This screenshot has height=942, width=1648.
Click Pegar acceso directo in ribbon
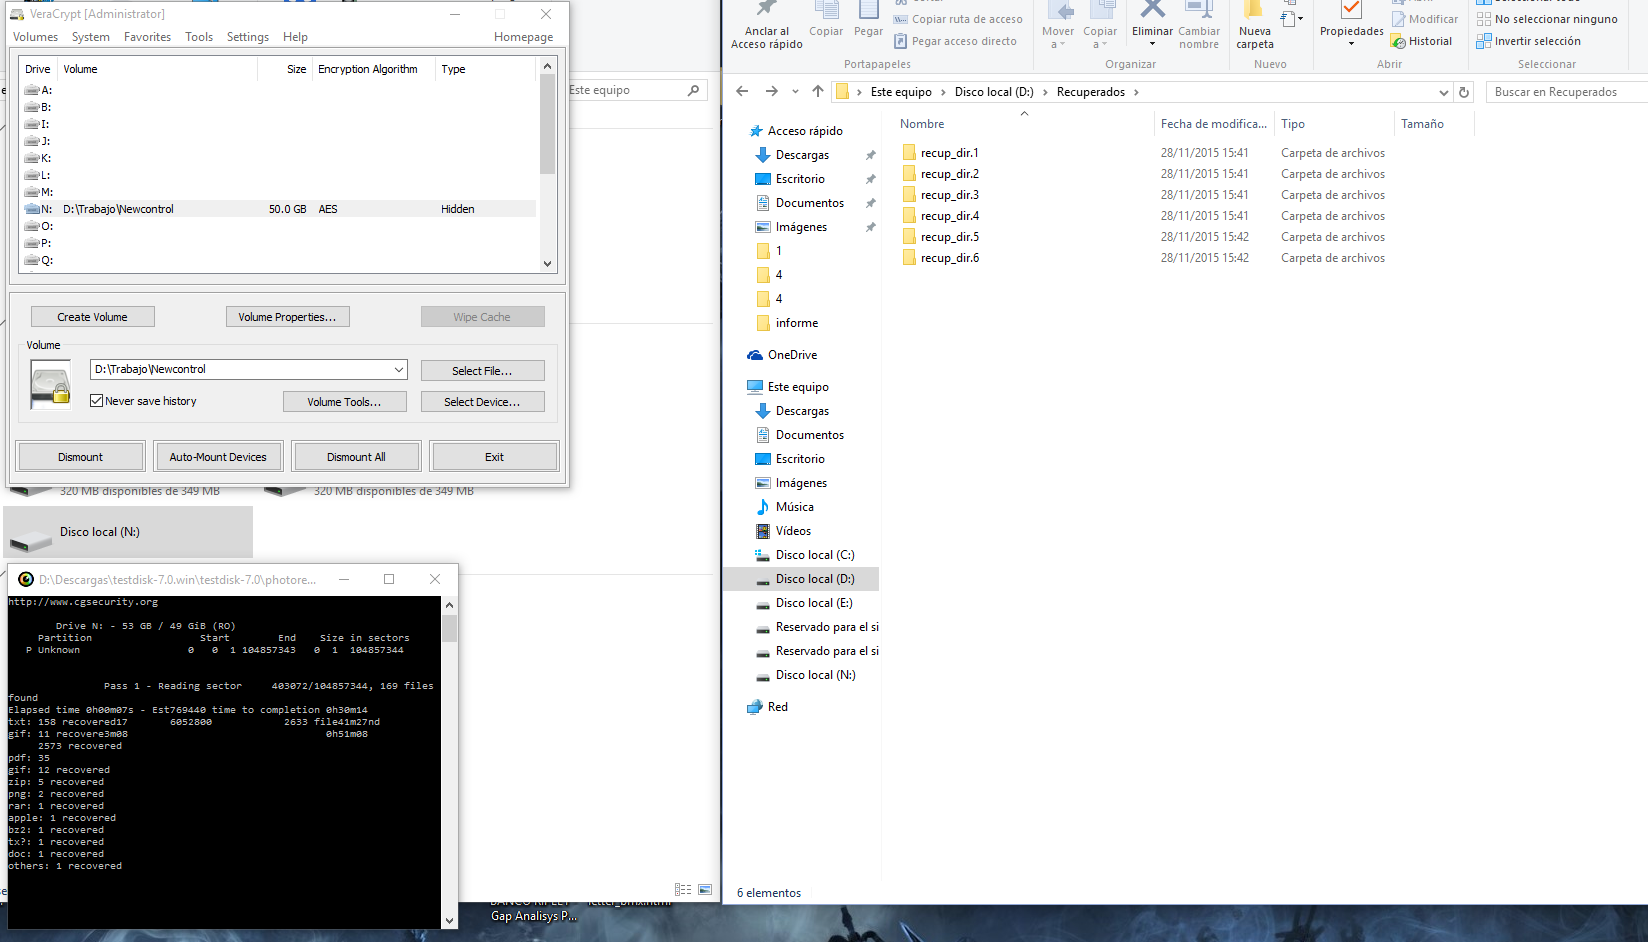coord(955,41)
